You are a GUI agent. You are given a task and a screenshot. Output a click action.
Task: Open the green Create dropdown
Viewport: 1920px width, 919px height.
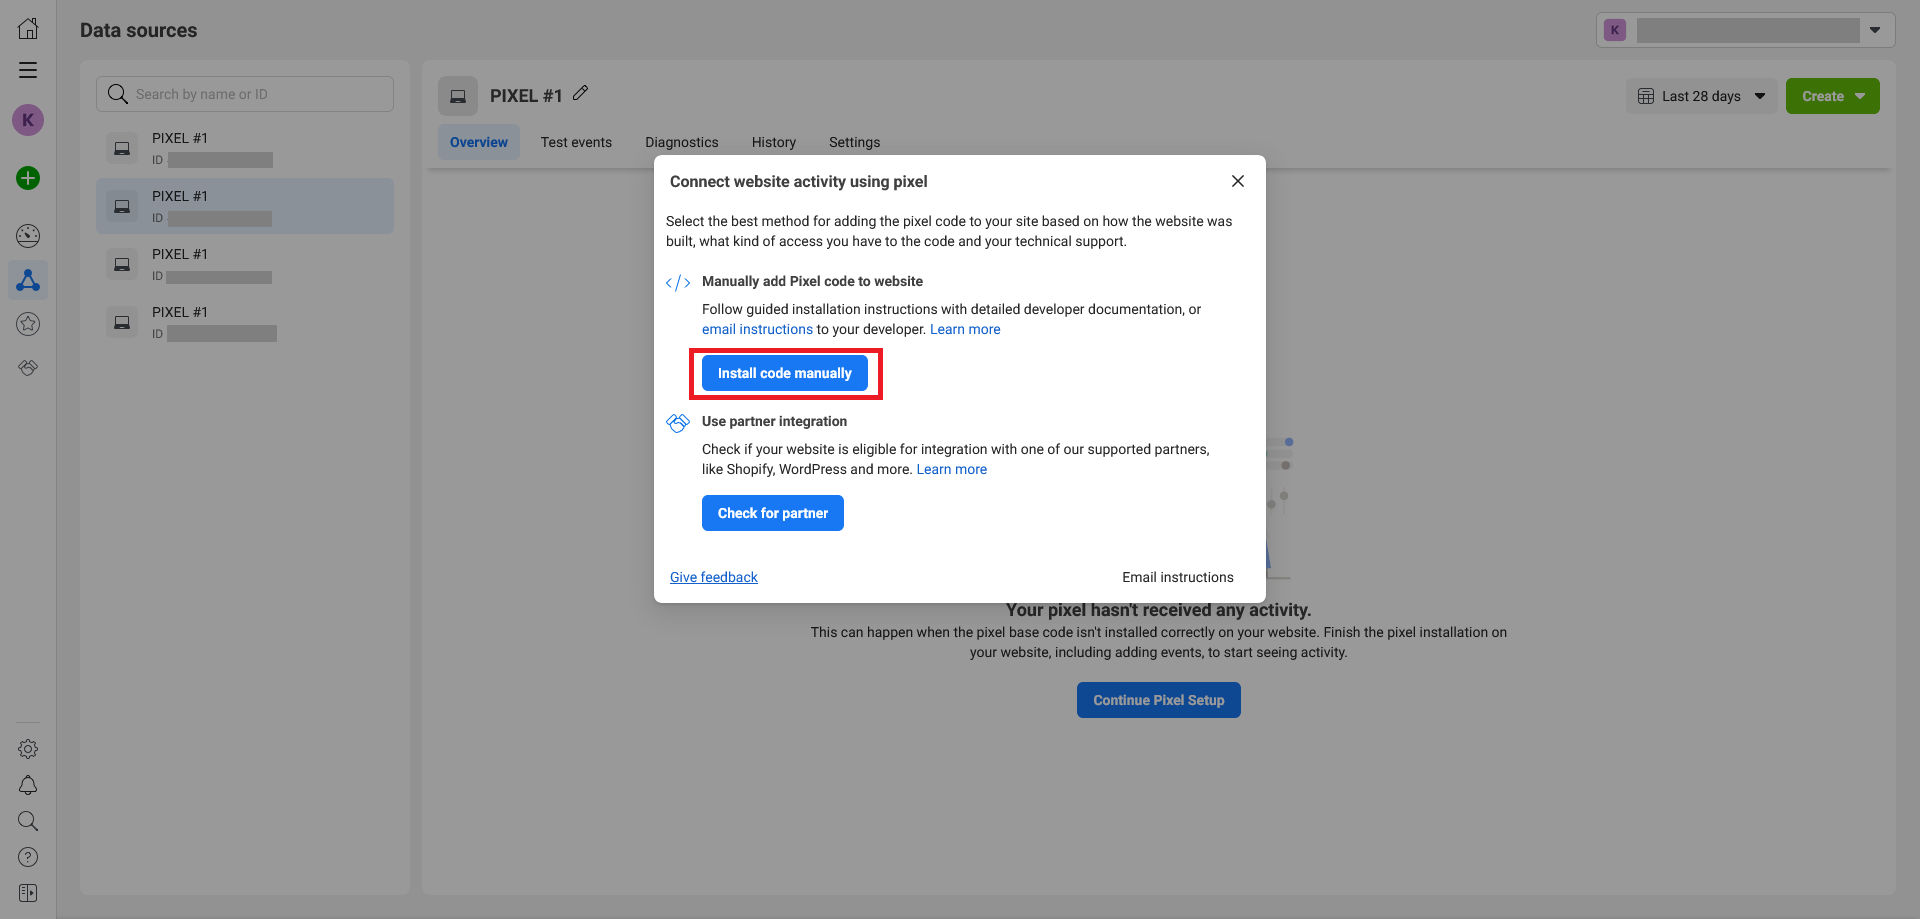pos(1832,96)
